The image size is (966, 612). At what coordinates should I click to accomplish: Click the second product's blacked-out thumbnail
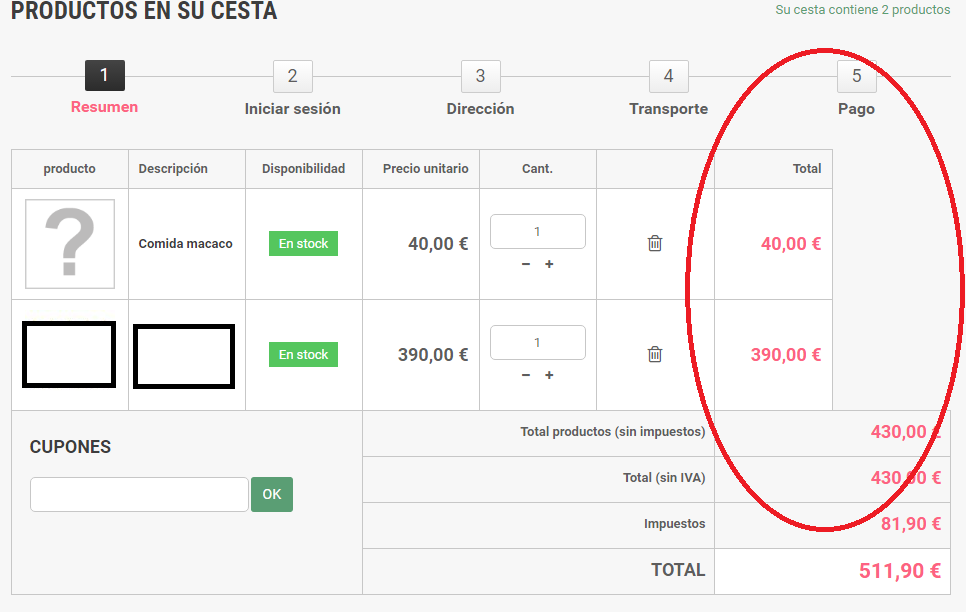click(69, 355)
